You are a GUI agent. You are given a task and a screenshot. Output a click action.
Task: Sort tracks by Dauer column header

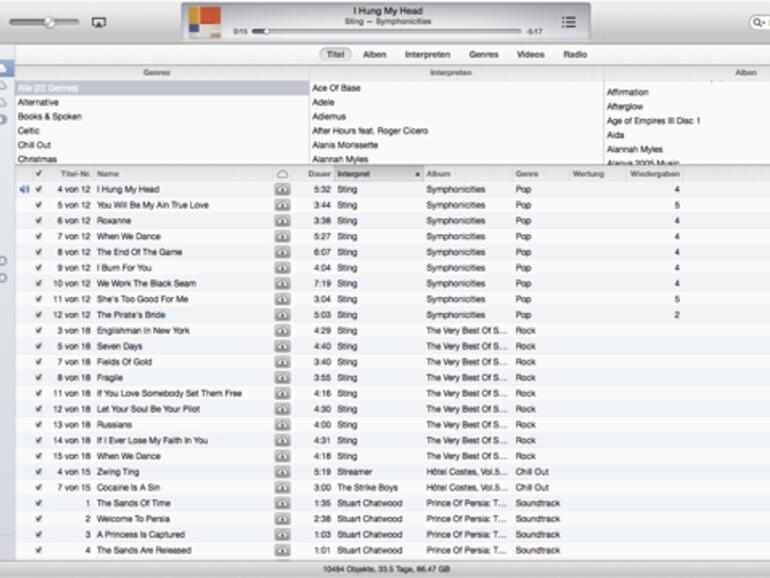(319, 174)
